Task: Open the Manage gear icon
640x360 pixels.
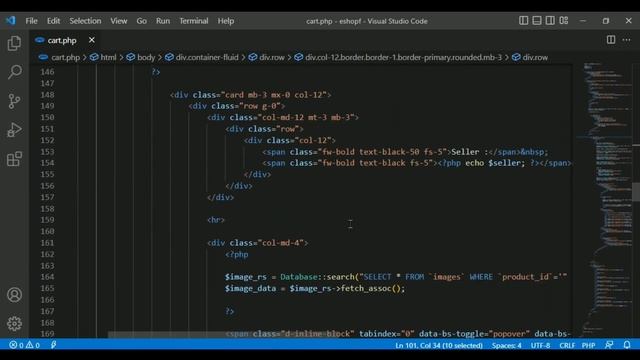Action: coord(14,323)
